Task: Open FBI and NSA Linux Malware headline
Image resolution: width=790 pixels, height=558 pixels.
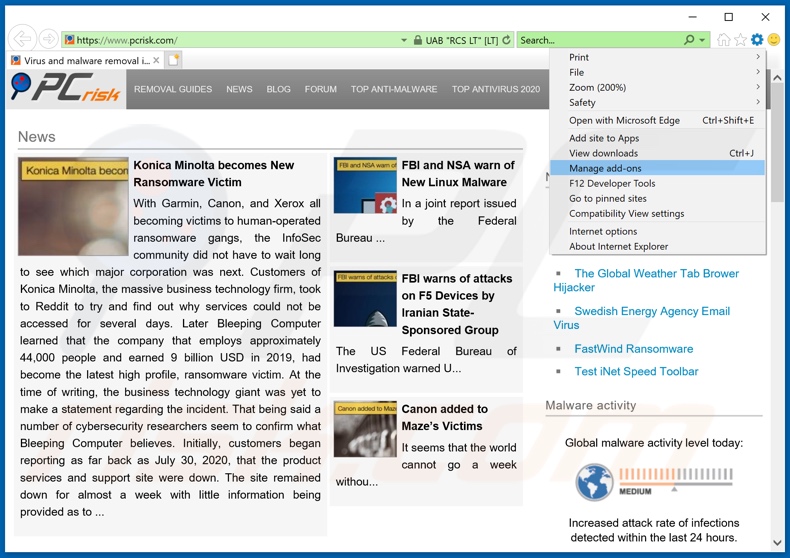Action: pyautogui.click(x=458, y=174)
